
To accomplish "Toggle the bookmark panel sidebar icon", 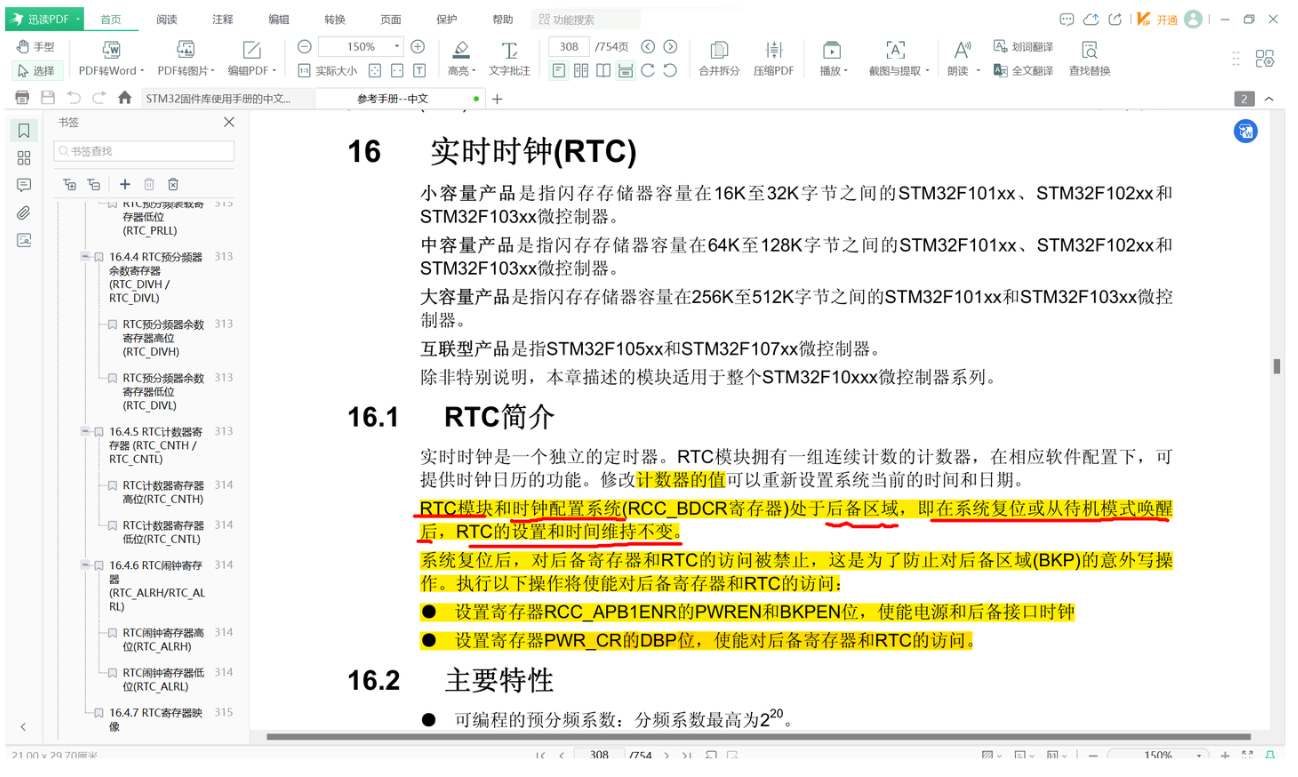I will pyautogui.click(x=24, y=131).
